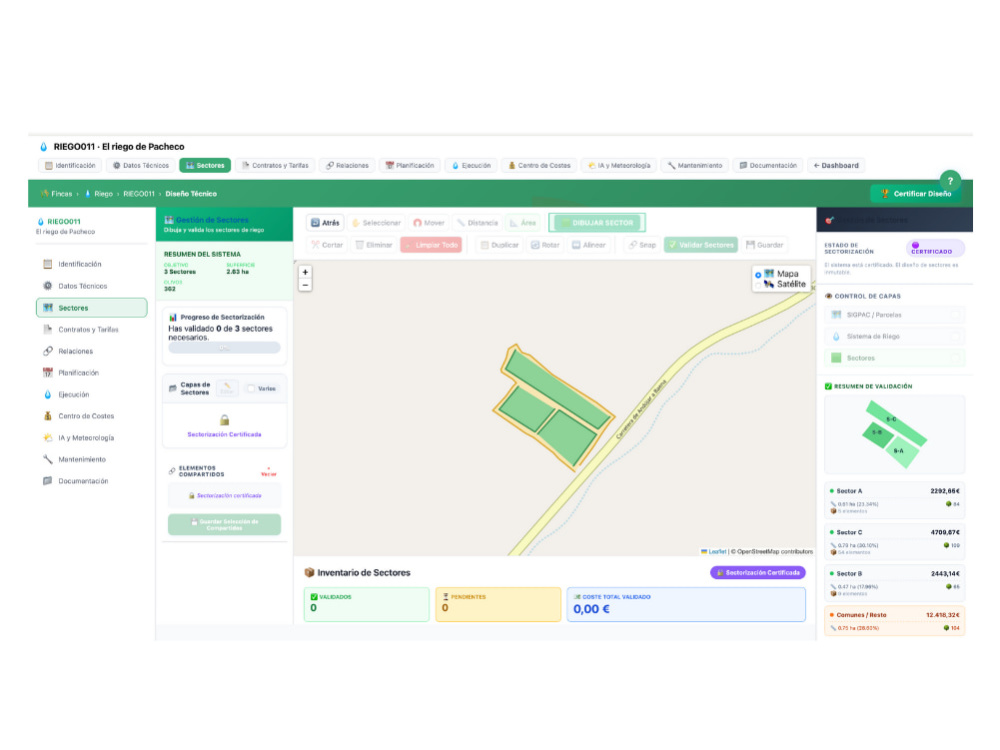This screenshot has height=750, width=1000.
Task: Click the validation summary sector thumbnail
Action: pyautogui.click(x=894, y=434)
